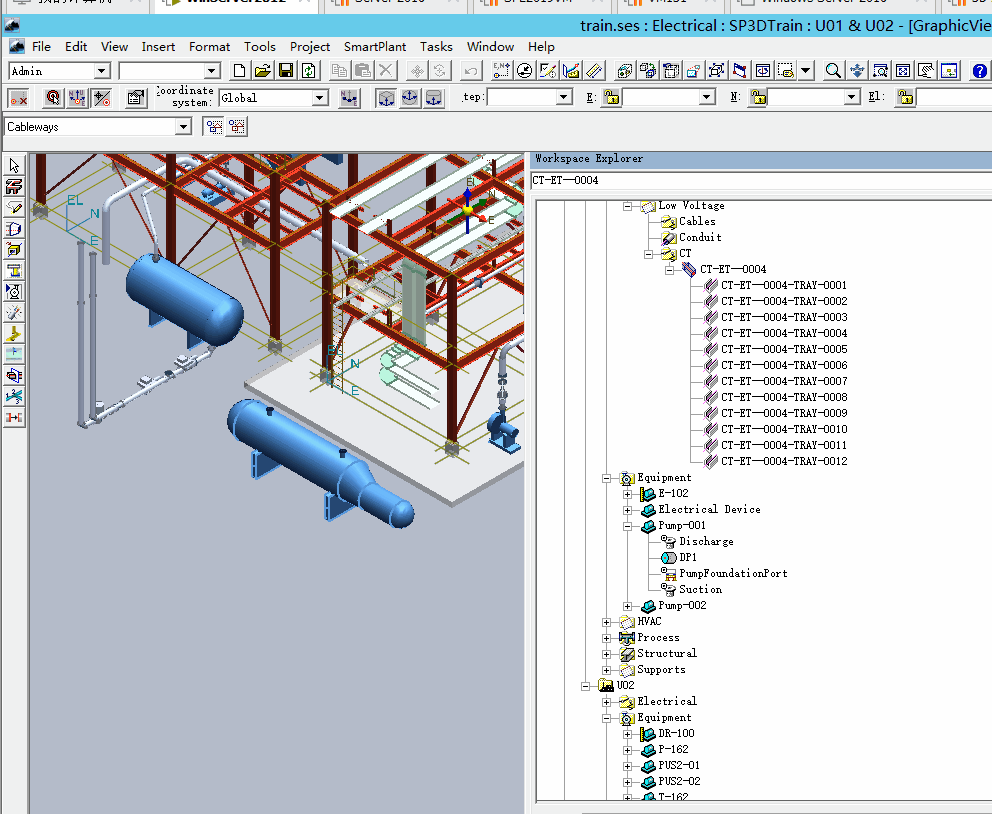Save the session with the floppy icon
The image size is (992, 814).
click(x=286, y=71)
